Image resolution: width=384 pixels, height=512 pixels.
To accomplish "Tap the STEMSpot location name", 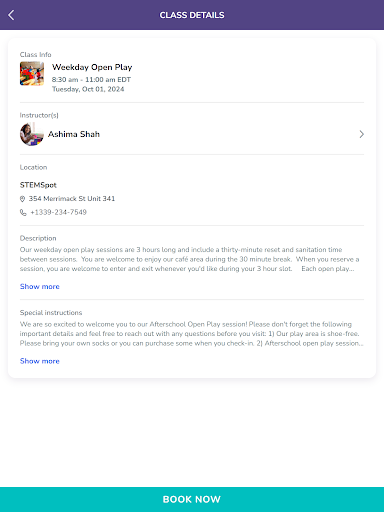I will [x=38, y=185].
